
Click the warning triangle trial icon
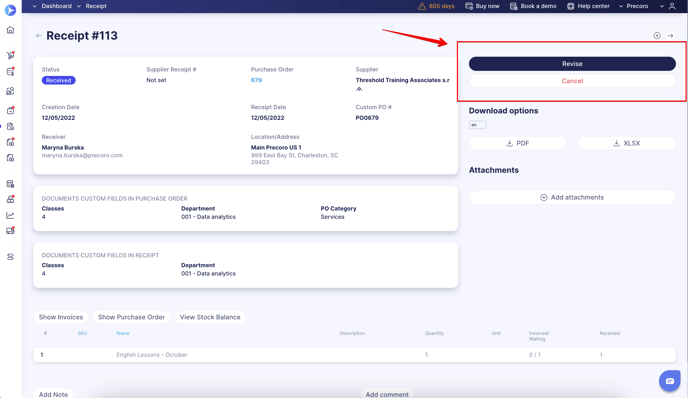(422, 6)
